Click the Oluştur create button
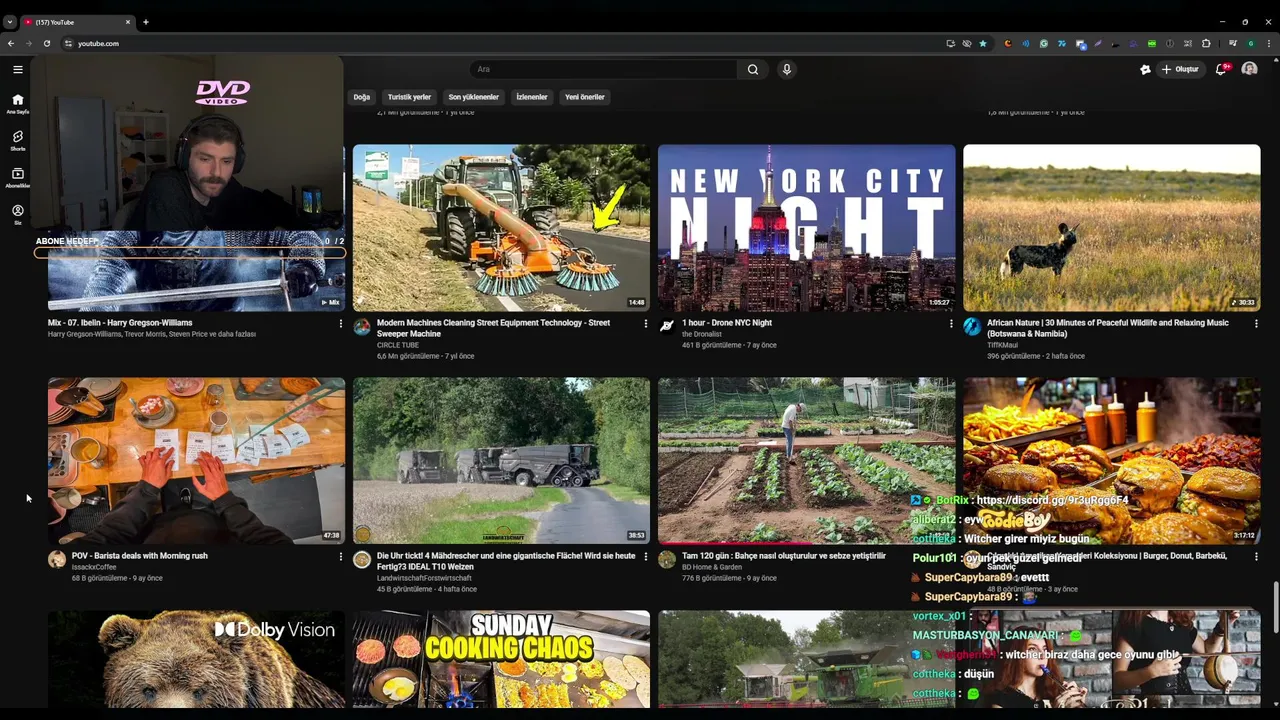The width and height of the screenshot is (1280, 720). click(1180, 69)
